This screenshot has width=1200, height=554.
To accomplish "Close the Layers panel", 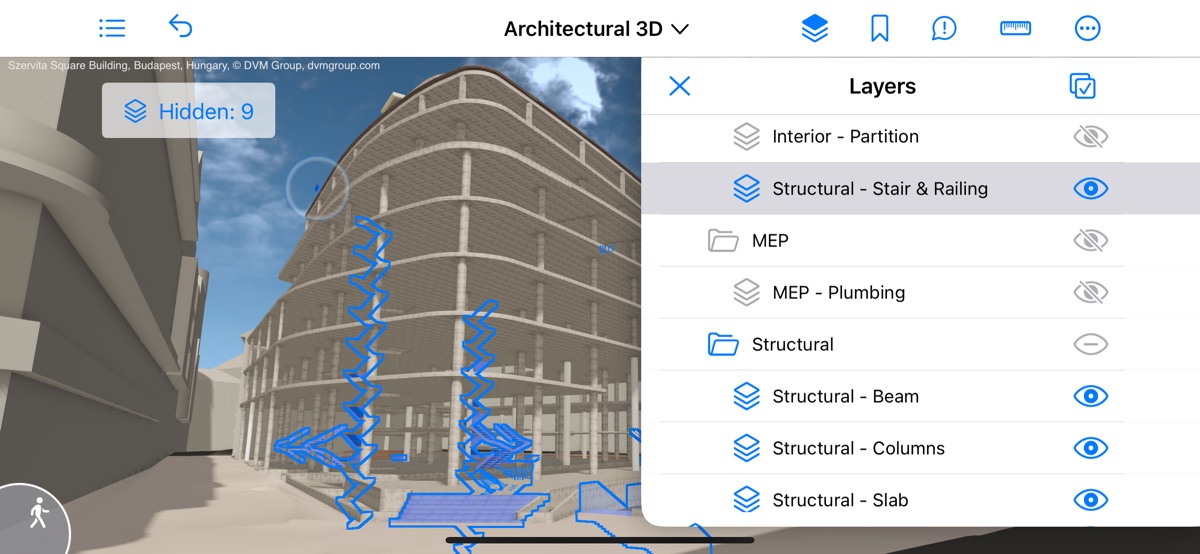I will 680,87.
